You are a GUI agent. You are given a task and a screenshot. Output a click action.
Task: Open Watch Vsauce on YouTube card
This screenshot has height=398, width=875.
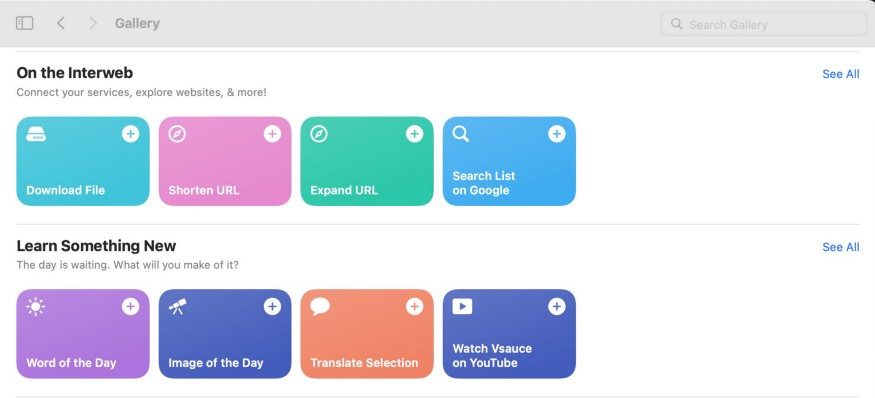[x=509, y=334]
